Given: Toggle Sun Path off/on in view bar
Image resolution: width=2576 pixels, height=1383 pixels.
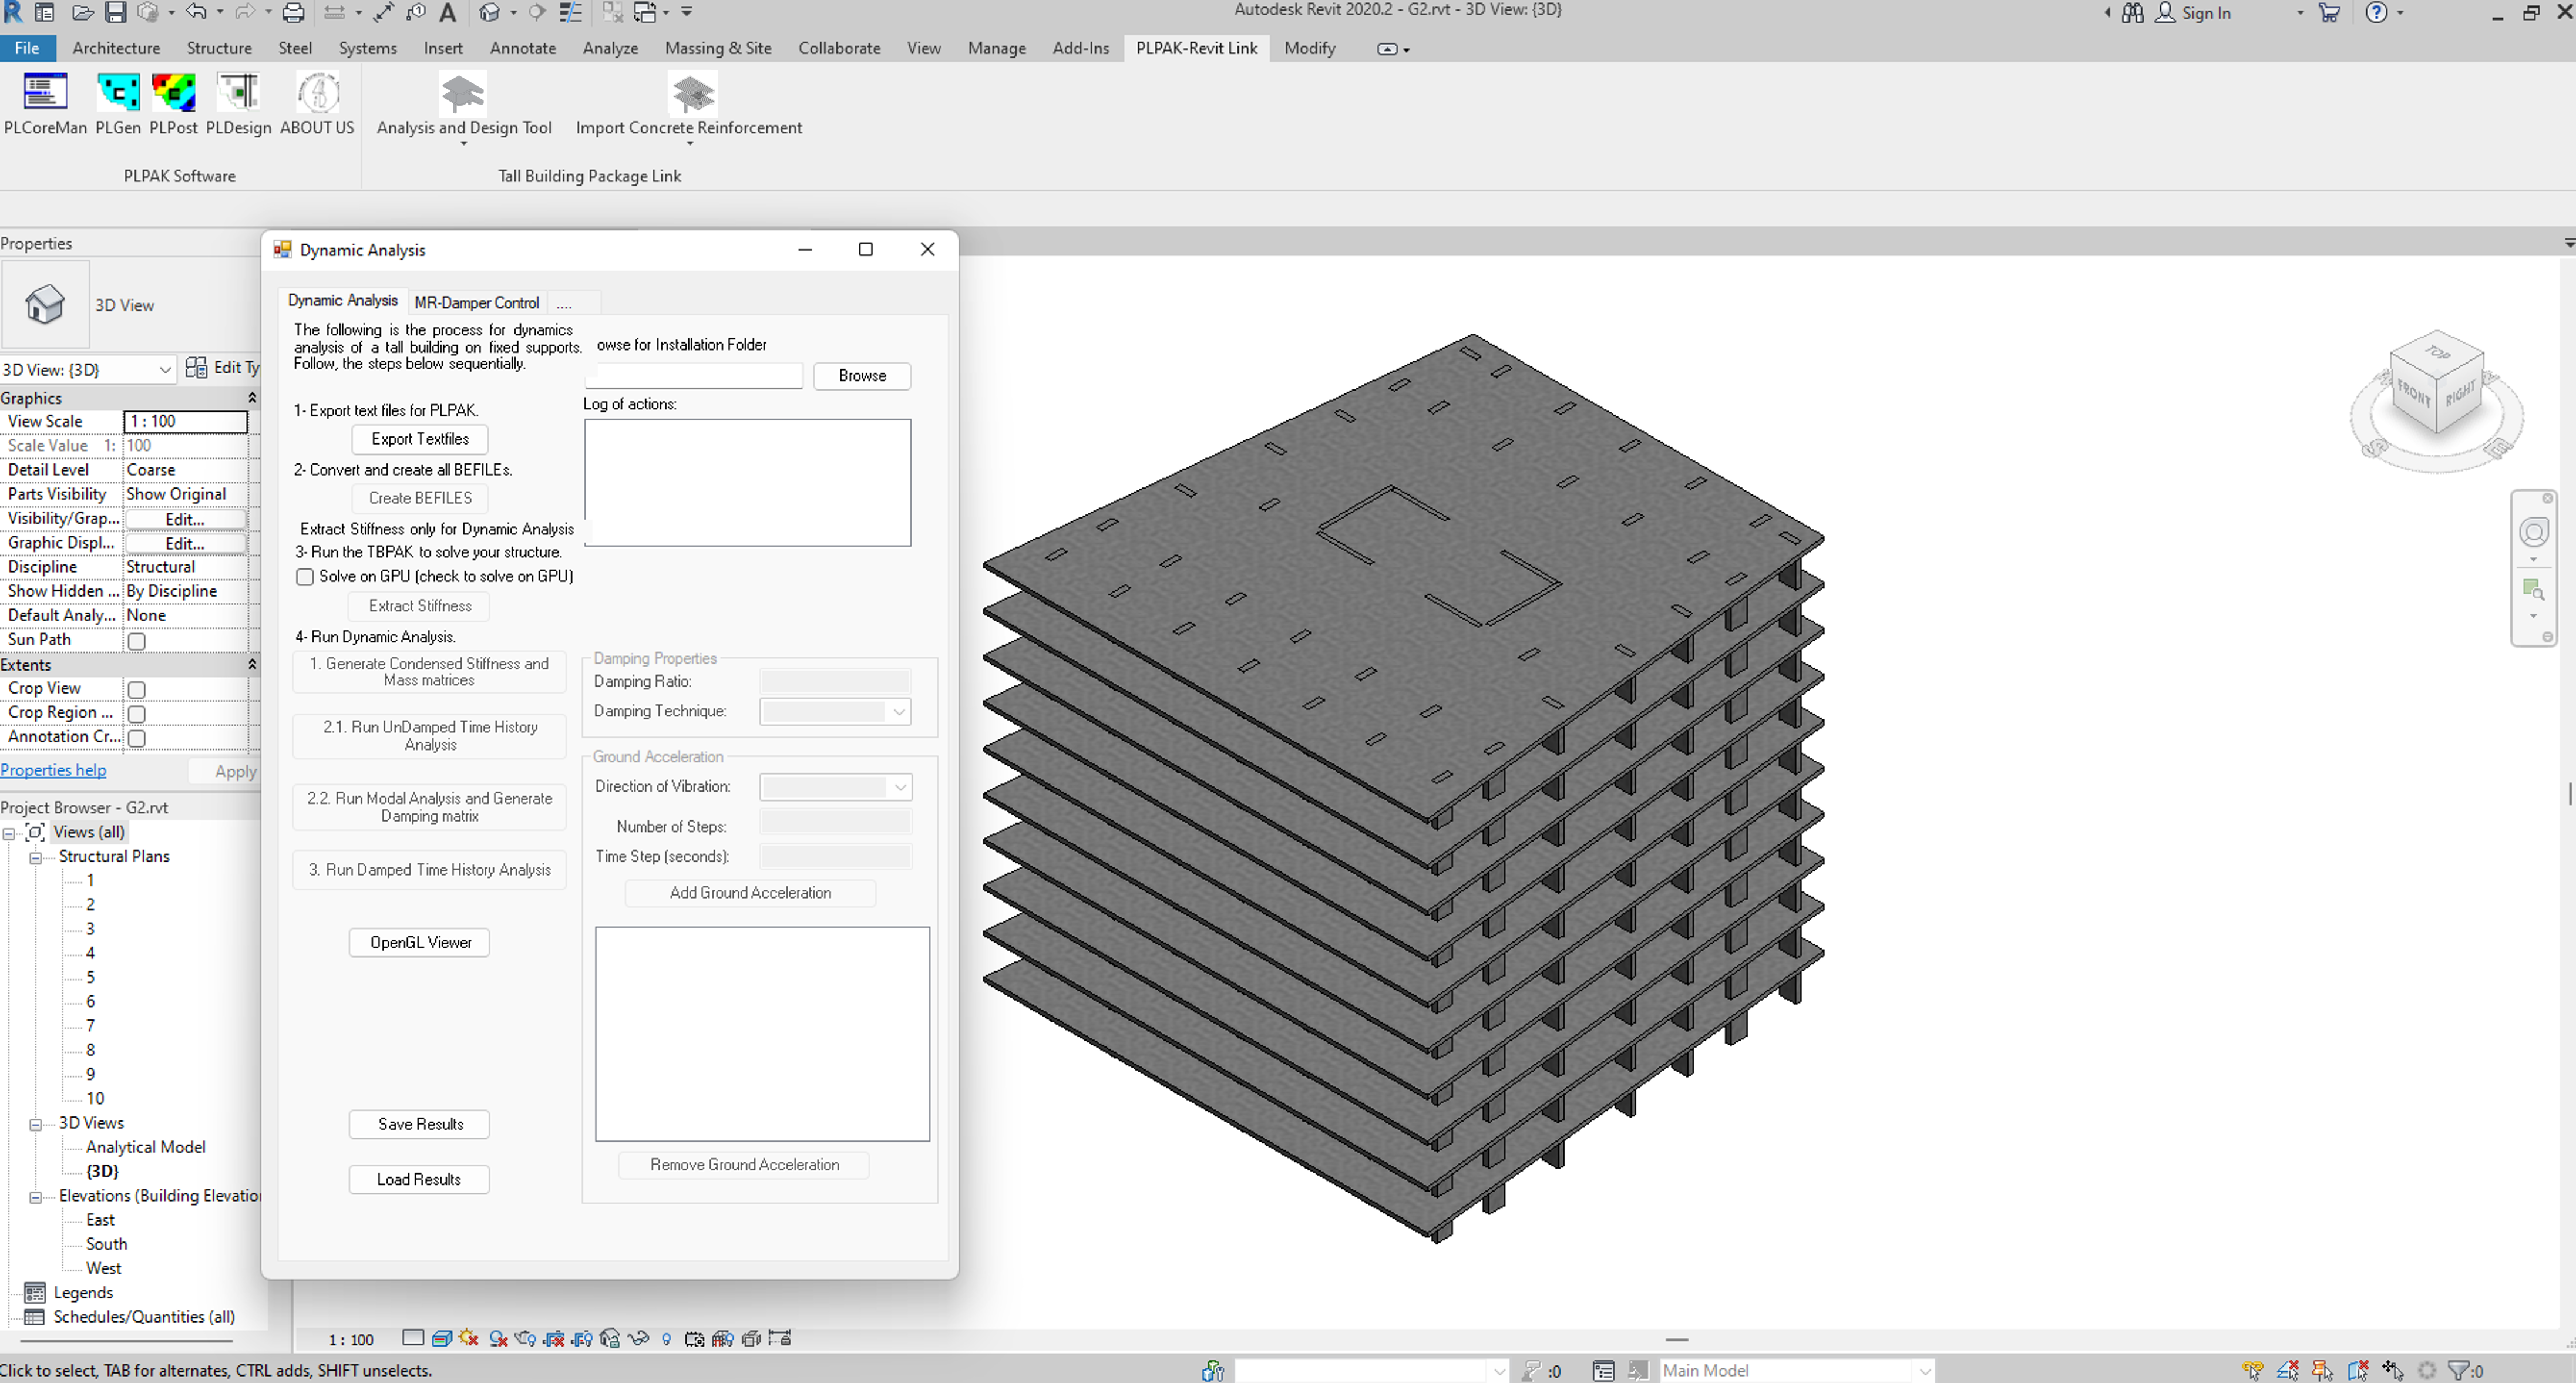Looking at the screenshot, I should click(469, 1339).
